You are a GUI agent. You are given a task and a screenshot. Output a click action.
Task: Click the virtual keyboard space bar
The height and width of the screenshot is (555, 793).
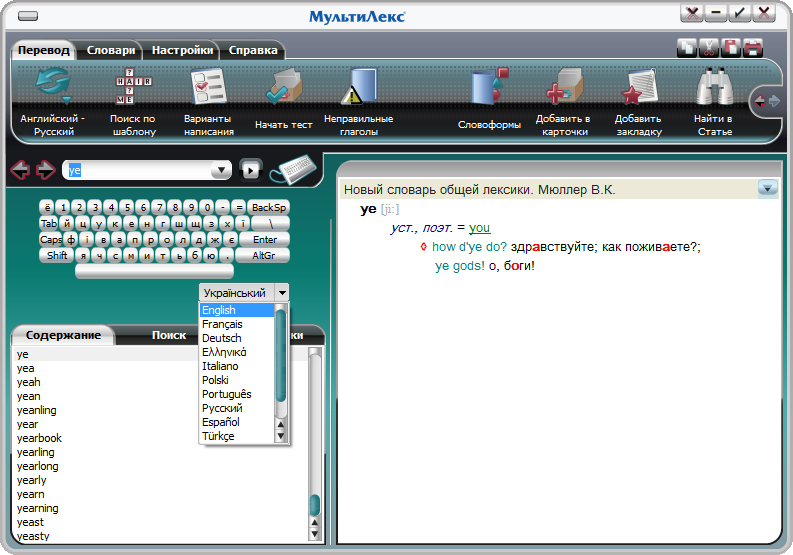click(154, 271)
